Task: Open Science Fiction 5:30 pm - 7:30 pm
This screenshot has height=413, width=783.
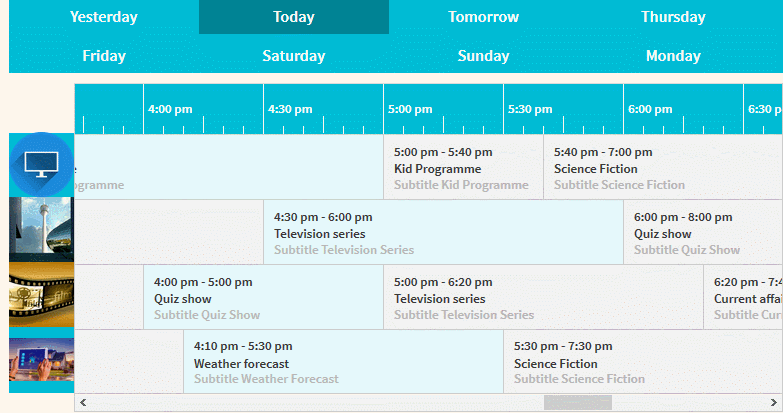Action: click(x=643, y=362)
